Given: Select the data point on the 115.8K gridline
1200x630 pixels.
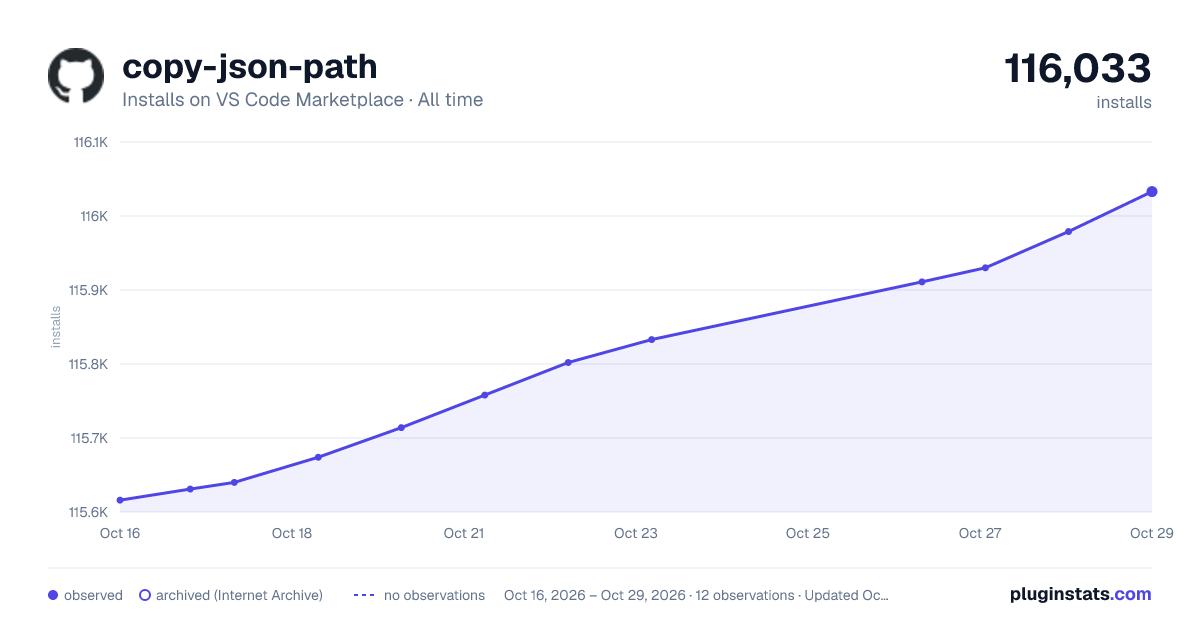Looking at the screenshot, I should tap(568, 362).
